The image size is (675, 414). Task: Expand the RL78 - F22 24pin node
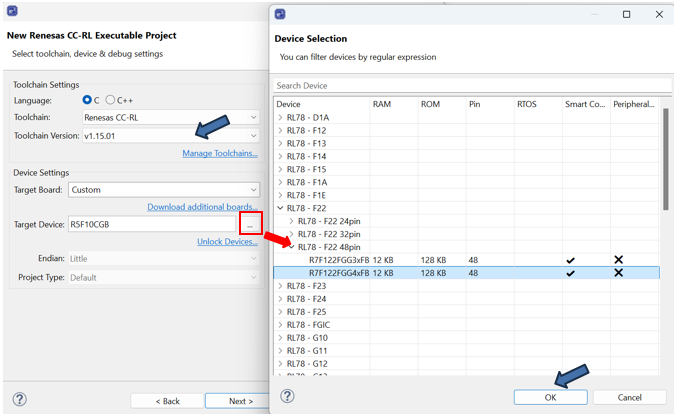292,221
